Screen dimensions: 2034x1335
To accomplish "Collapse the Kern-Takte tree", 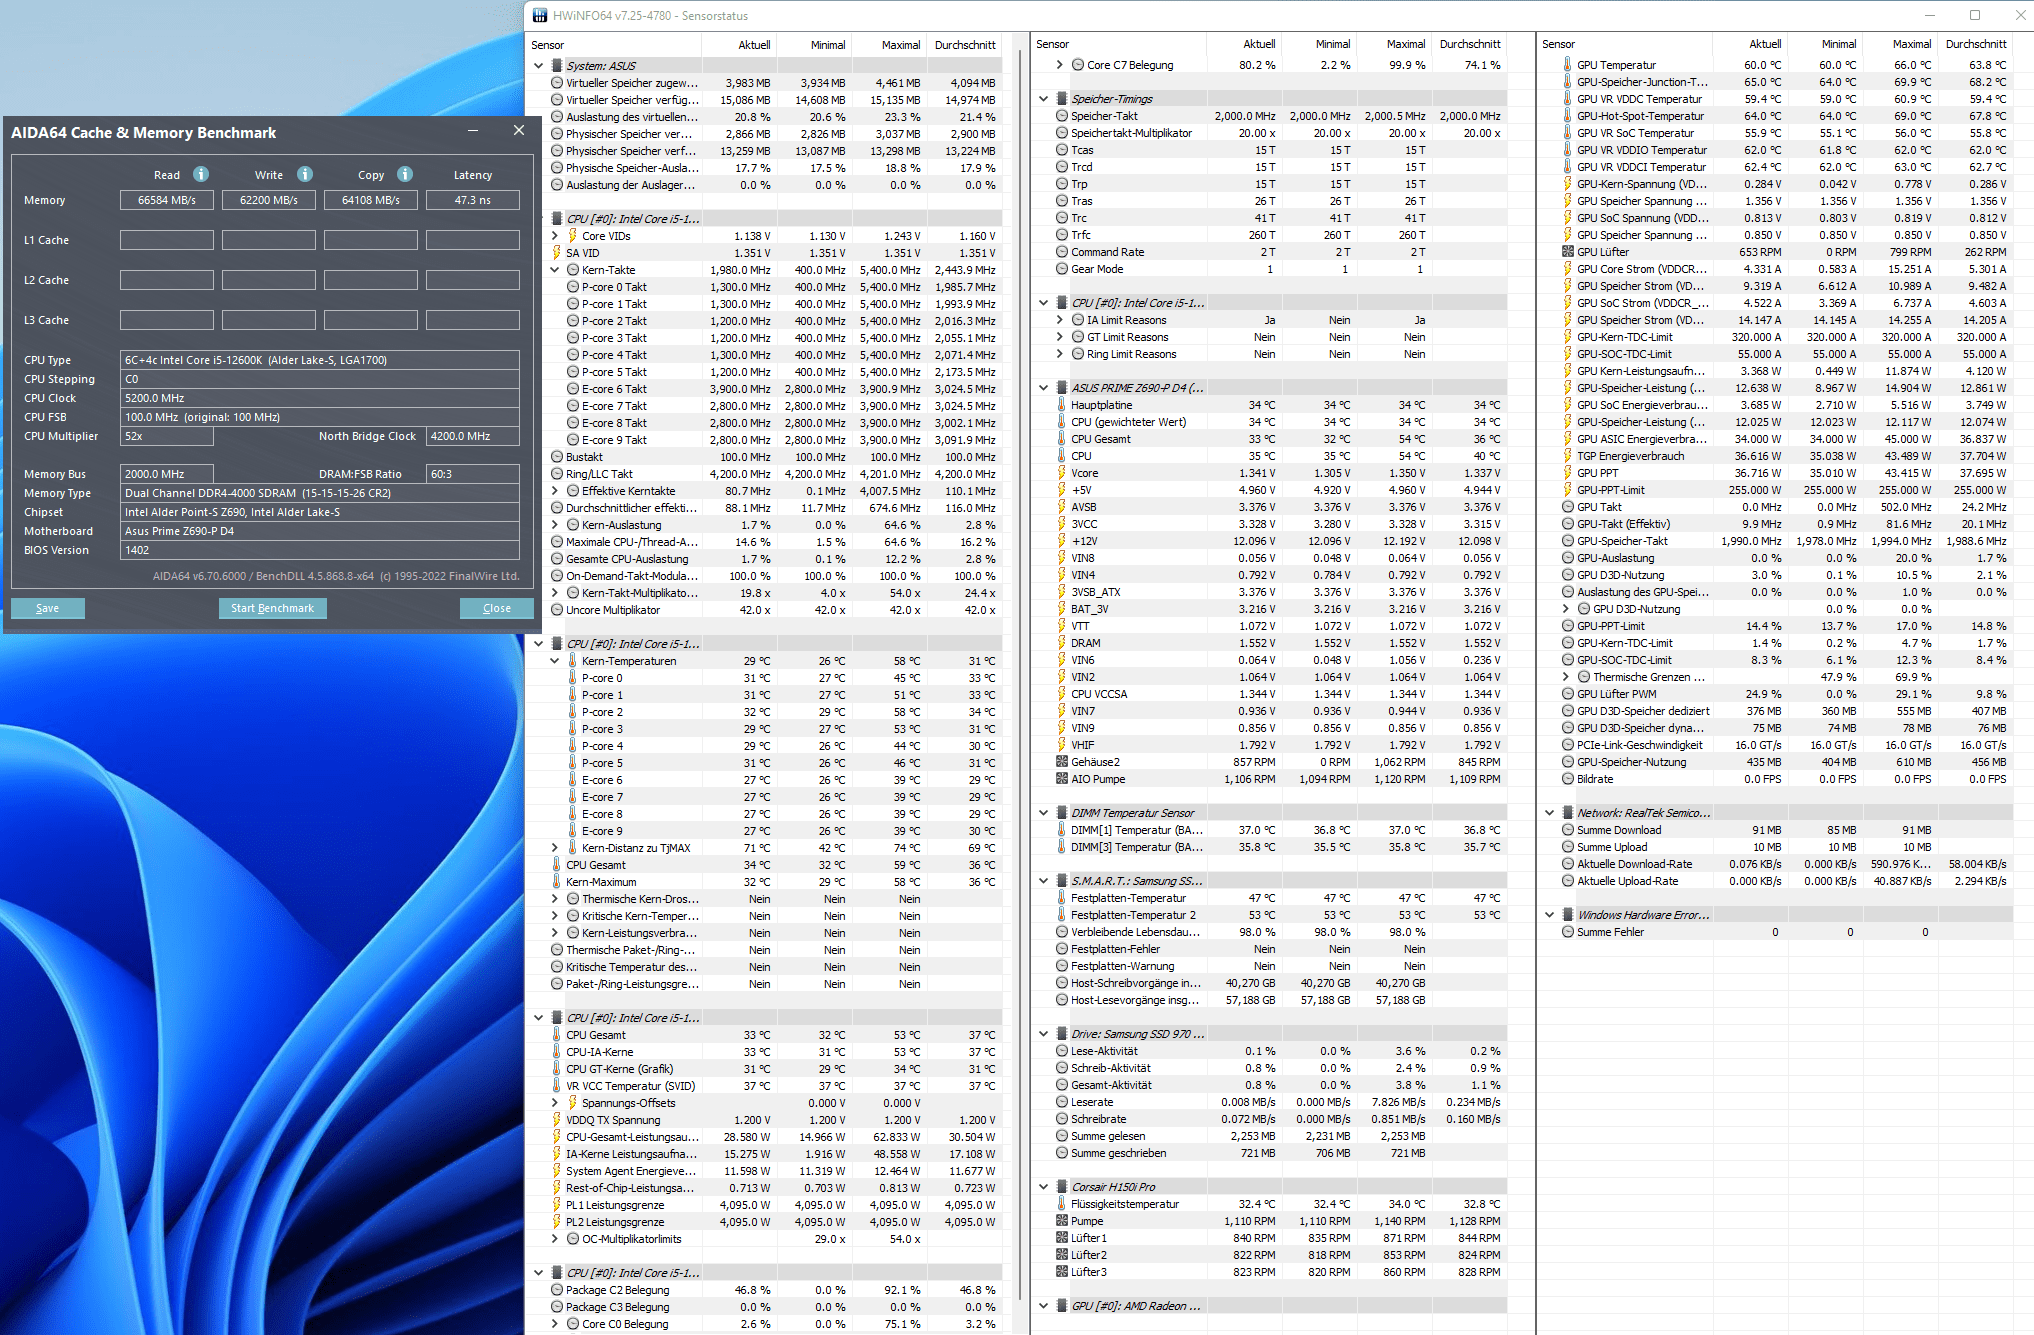I will point(555,270).
